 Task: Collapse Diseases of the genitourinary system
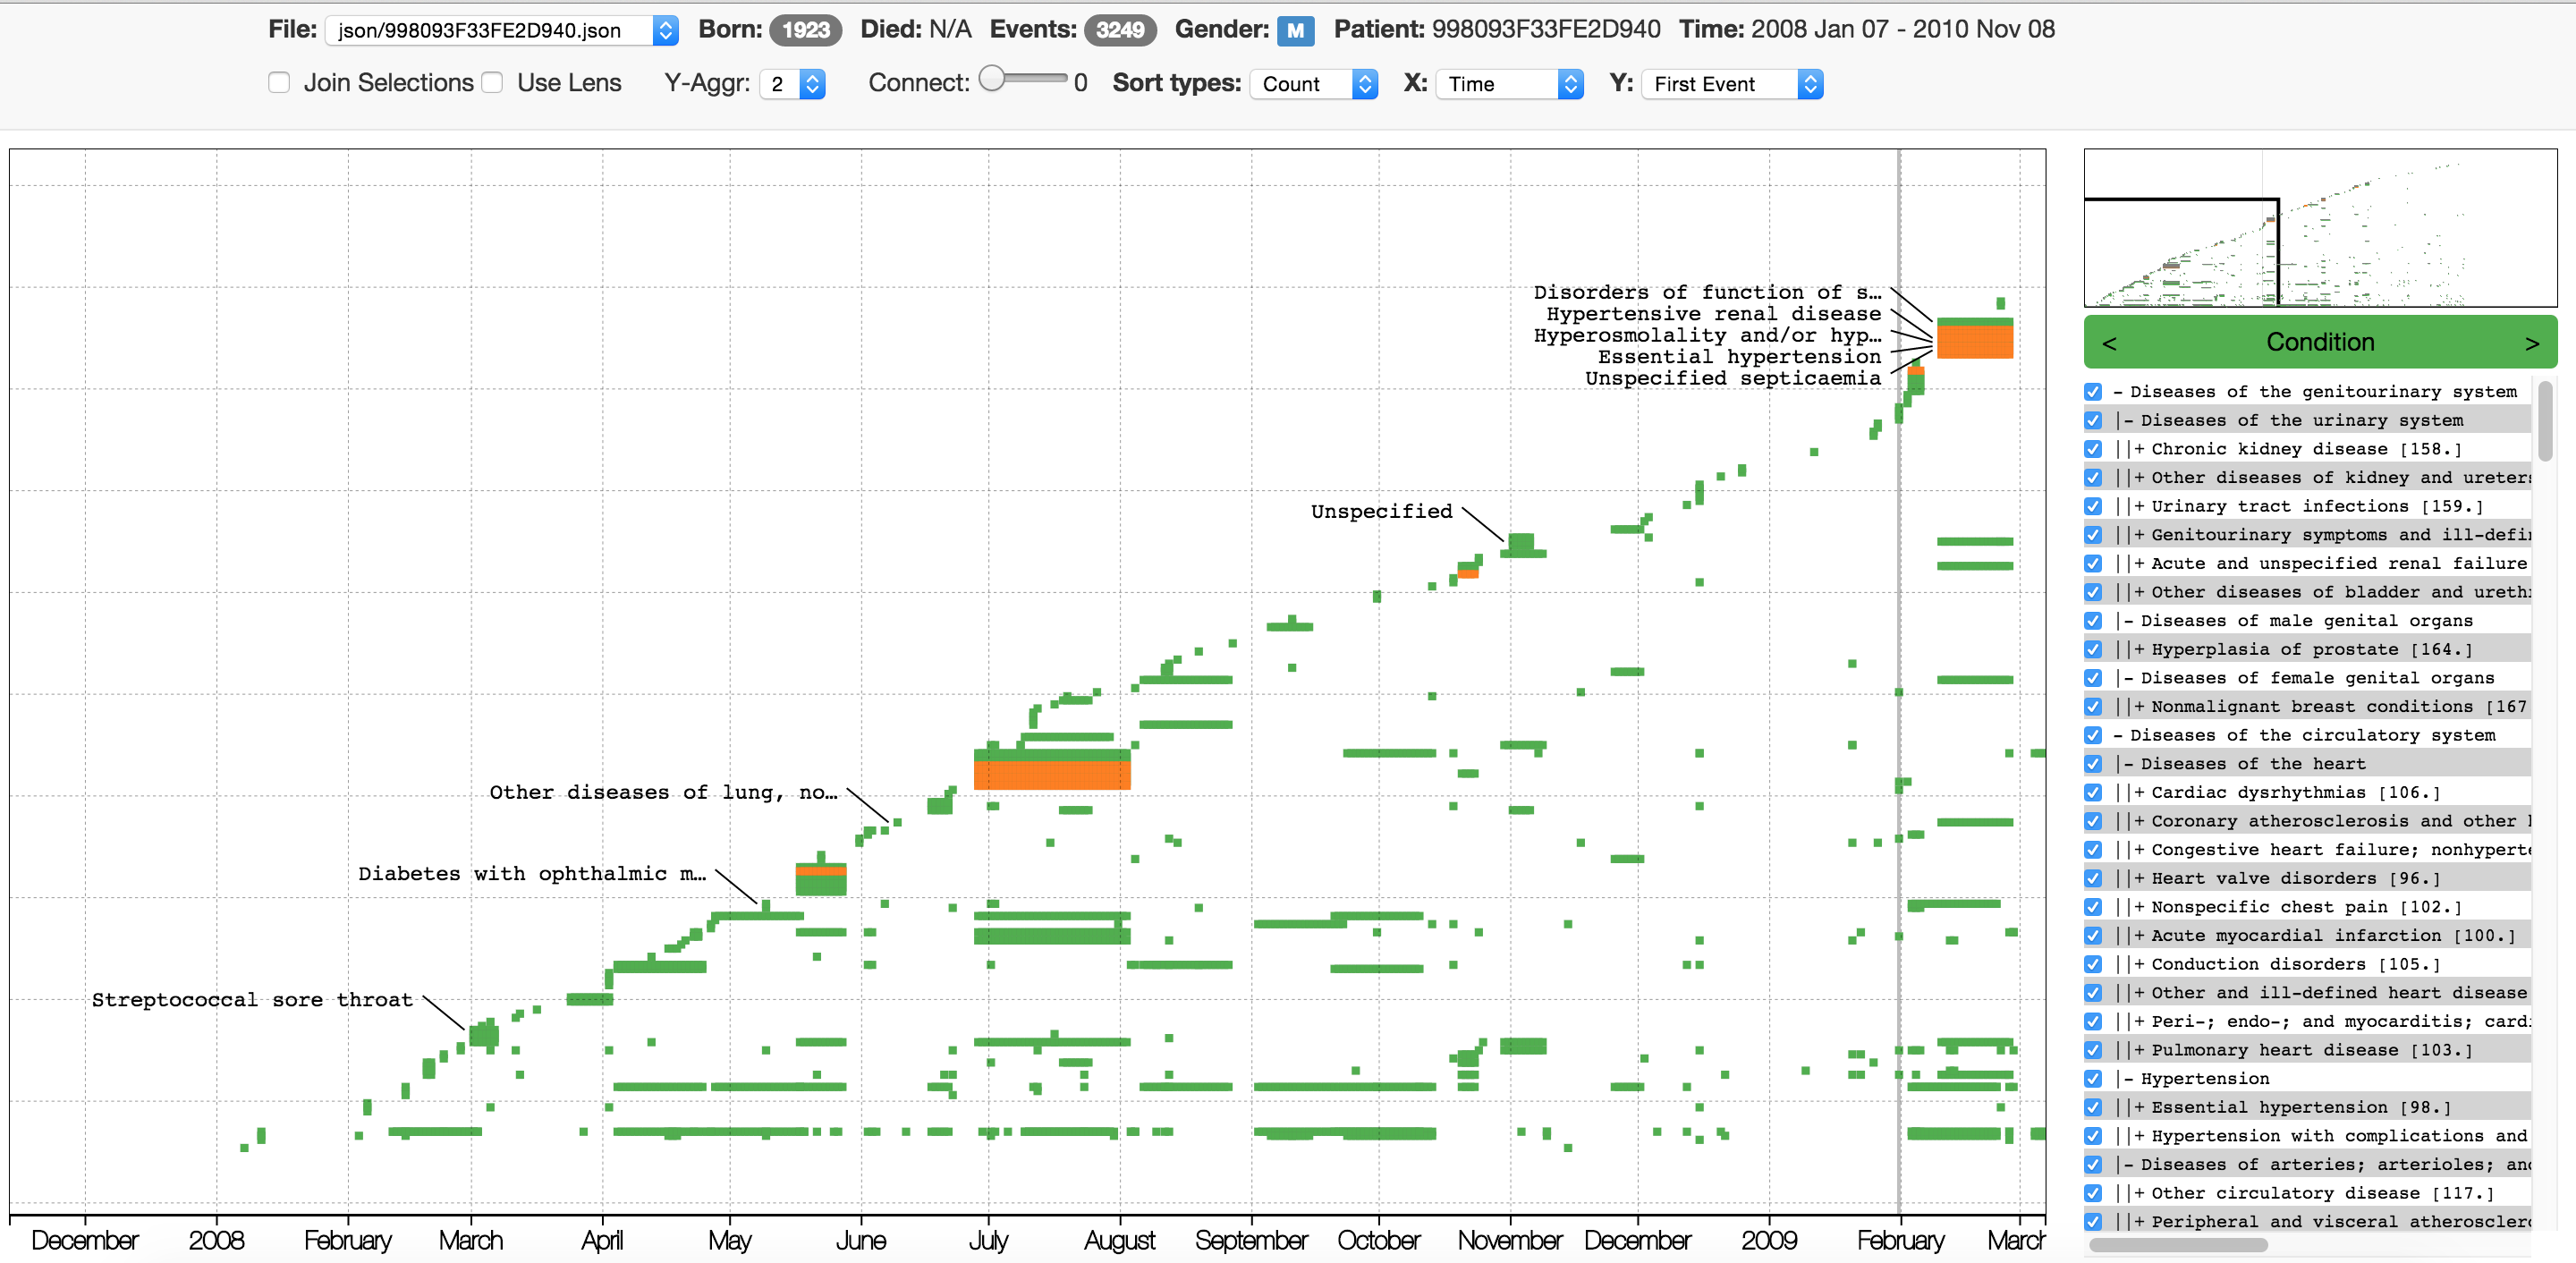[x=2118, y=392]
